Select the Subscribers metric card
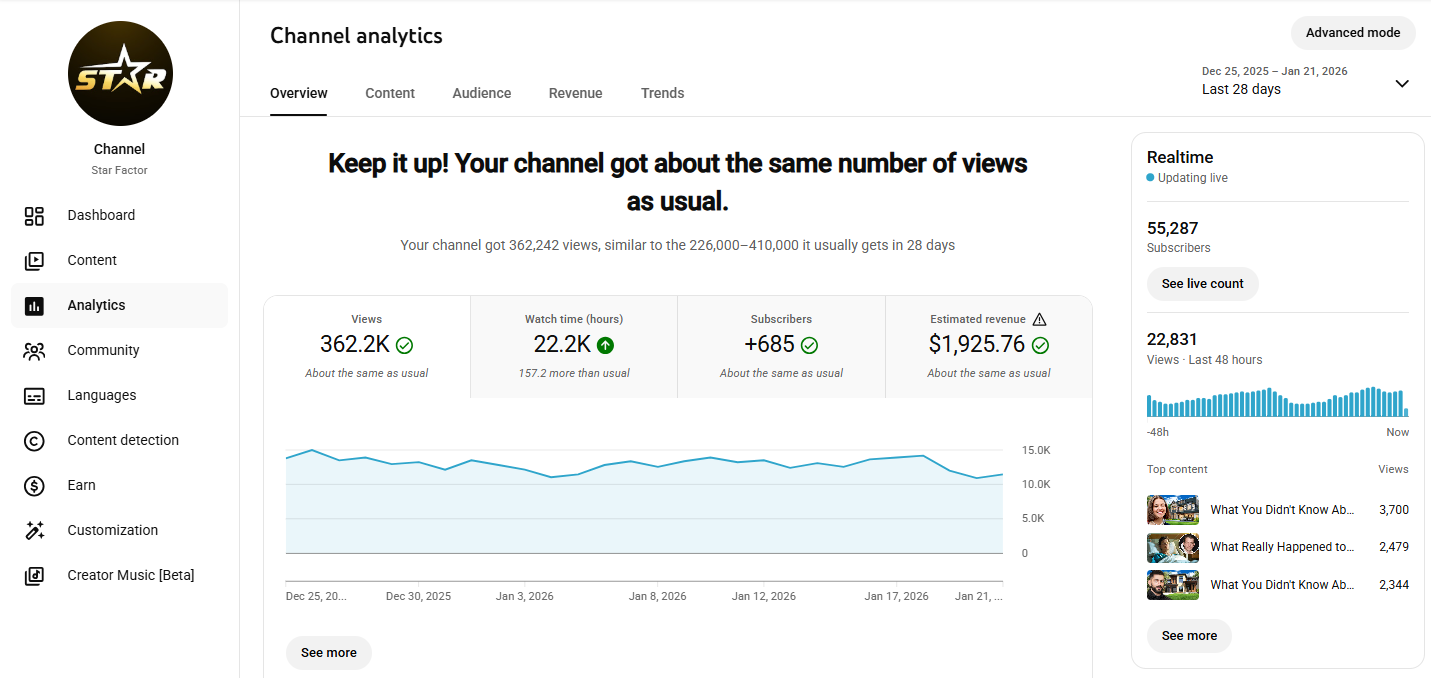The image size is (1431, 678). 781,347
